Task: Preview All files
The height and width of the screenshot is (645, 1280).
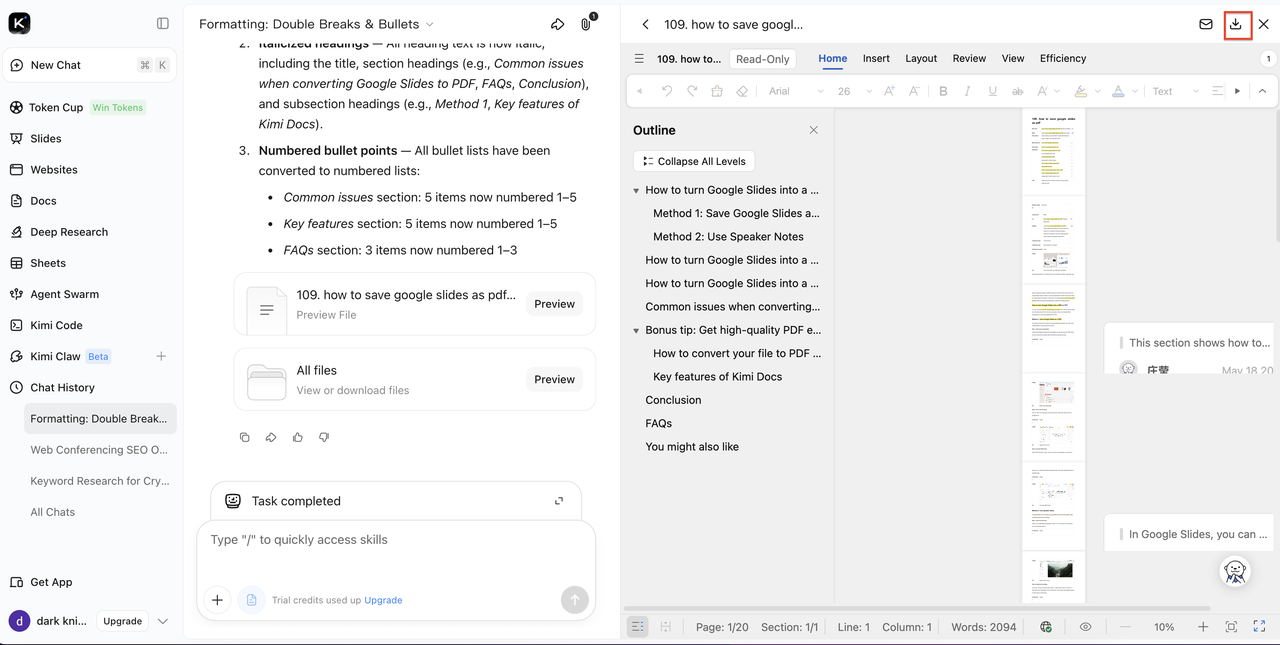Action: [x=554, y=379]
